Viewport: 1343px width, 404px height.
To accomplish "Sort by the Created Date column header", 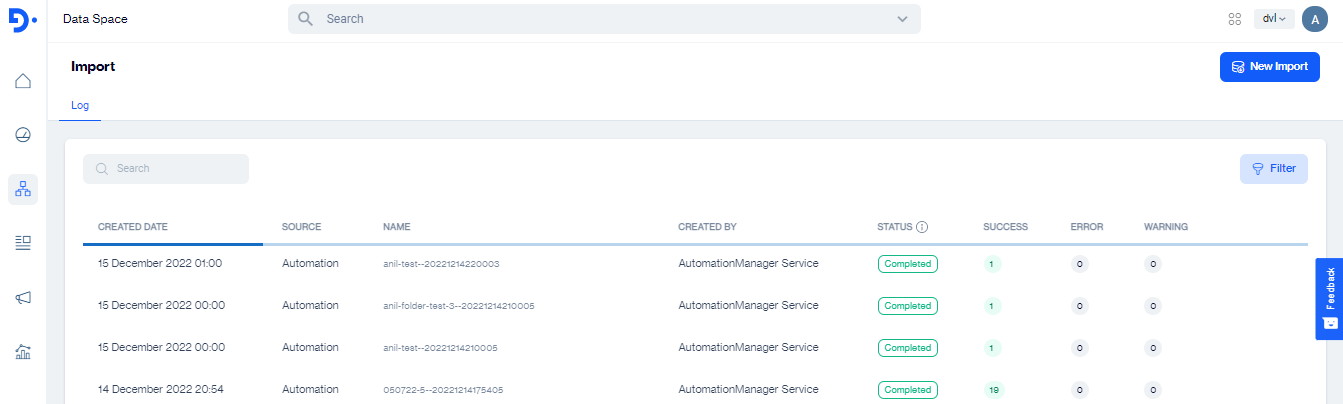I will [x=131, y=227].
